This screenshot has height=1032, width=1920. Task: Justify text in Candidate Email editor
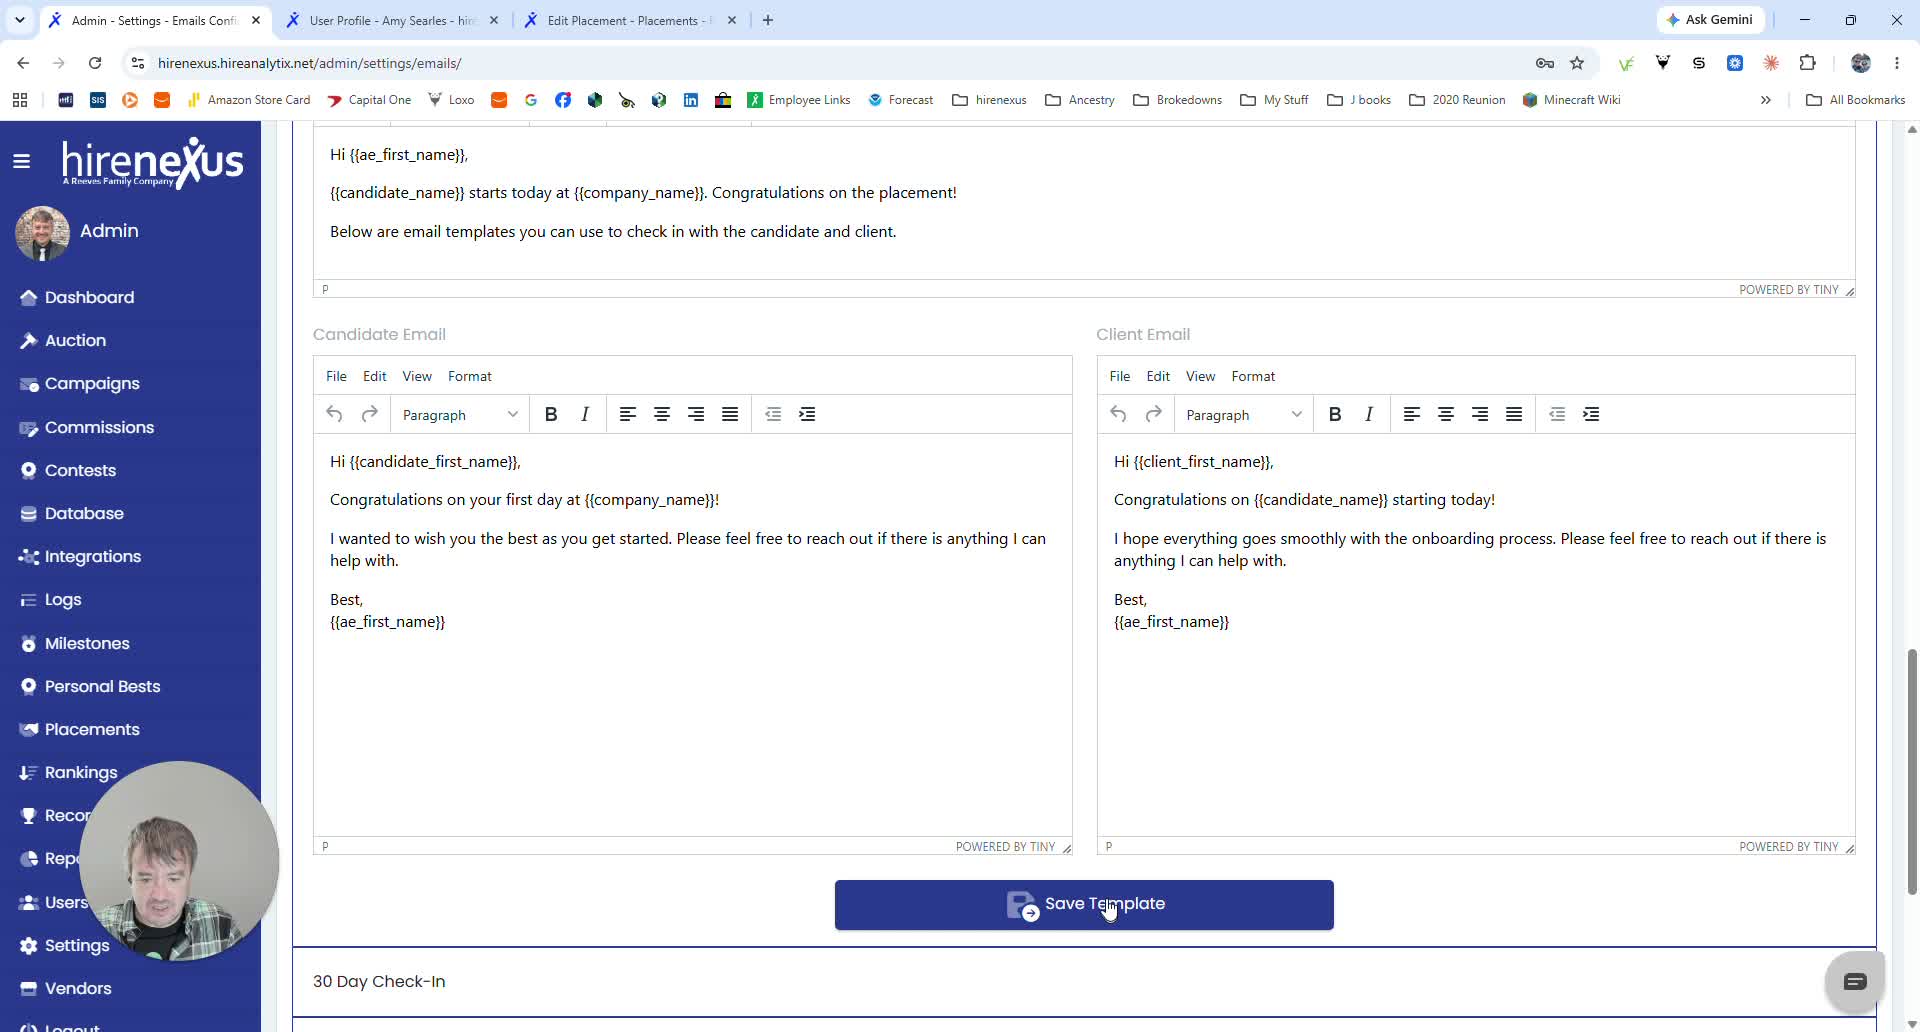(730, 414)
